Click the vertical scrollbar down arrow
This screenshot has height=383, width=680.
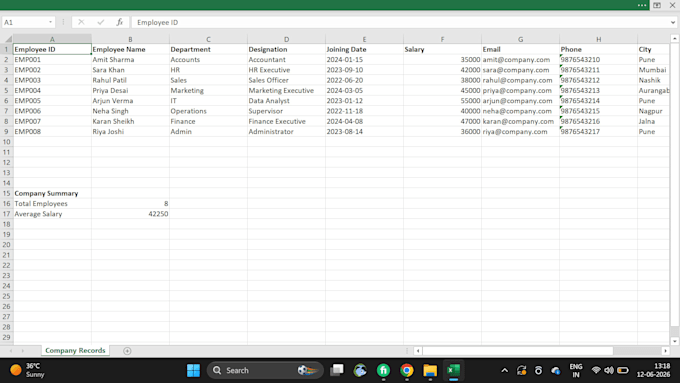674,341
